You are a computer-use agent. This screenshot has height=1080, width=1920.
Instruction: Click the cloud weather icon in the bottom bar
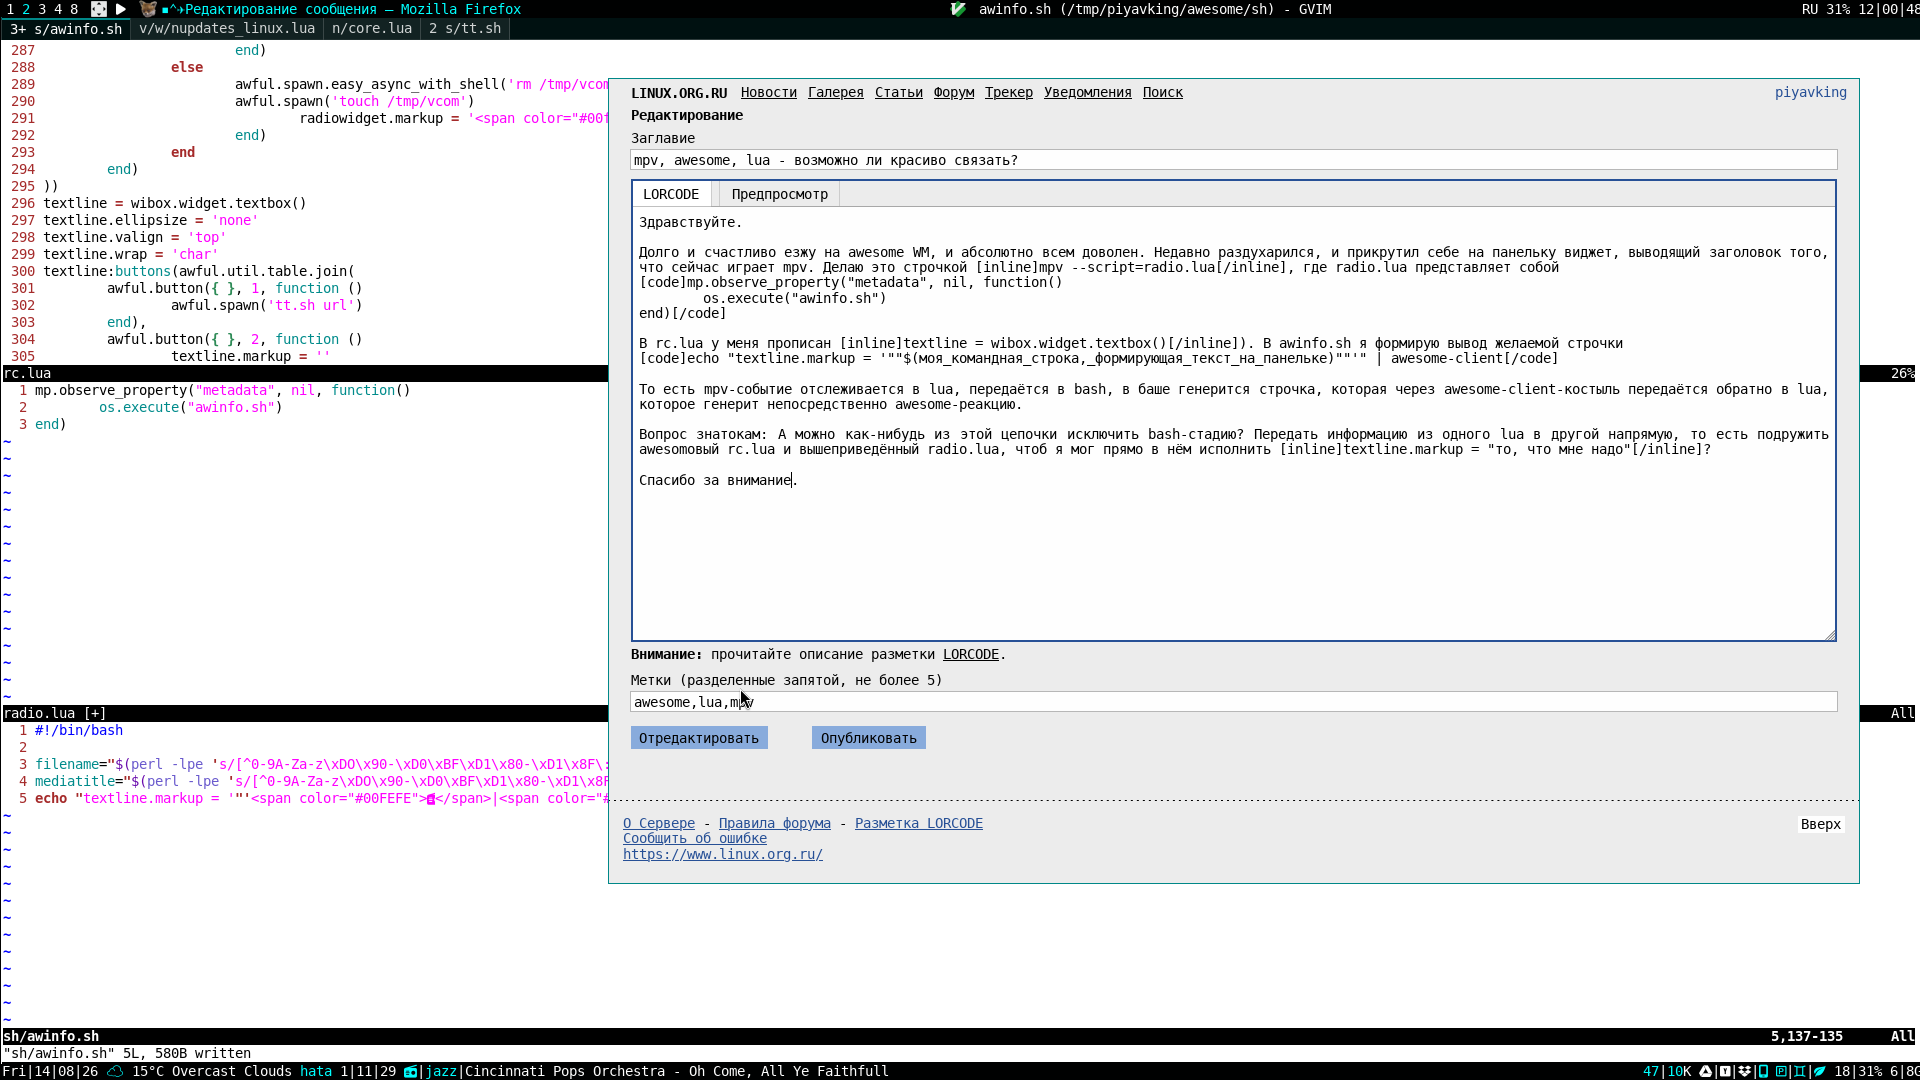115,1071
